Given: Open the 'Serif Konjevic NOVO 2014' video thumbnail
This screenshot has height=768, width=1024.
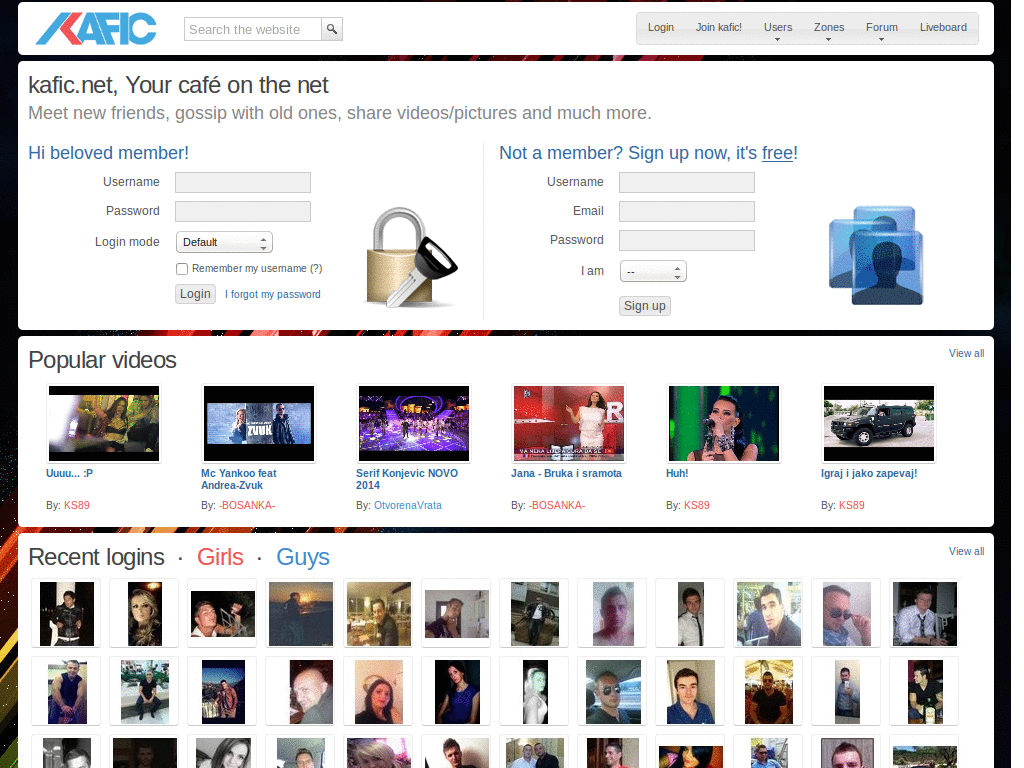Looking at the screenshot, I should (413, 424).
